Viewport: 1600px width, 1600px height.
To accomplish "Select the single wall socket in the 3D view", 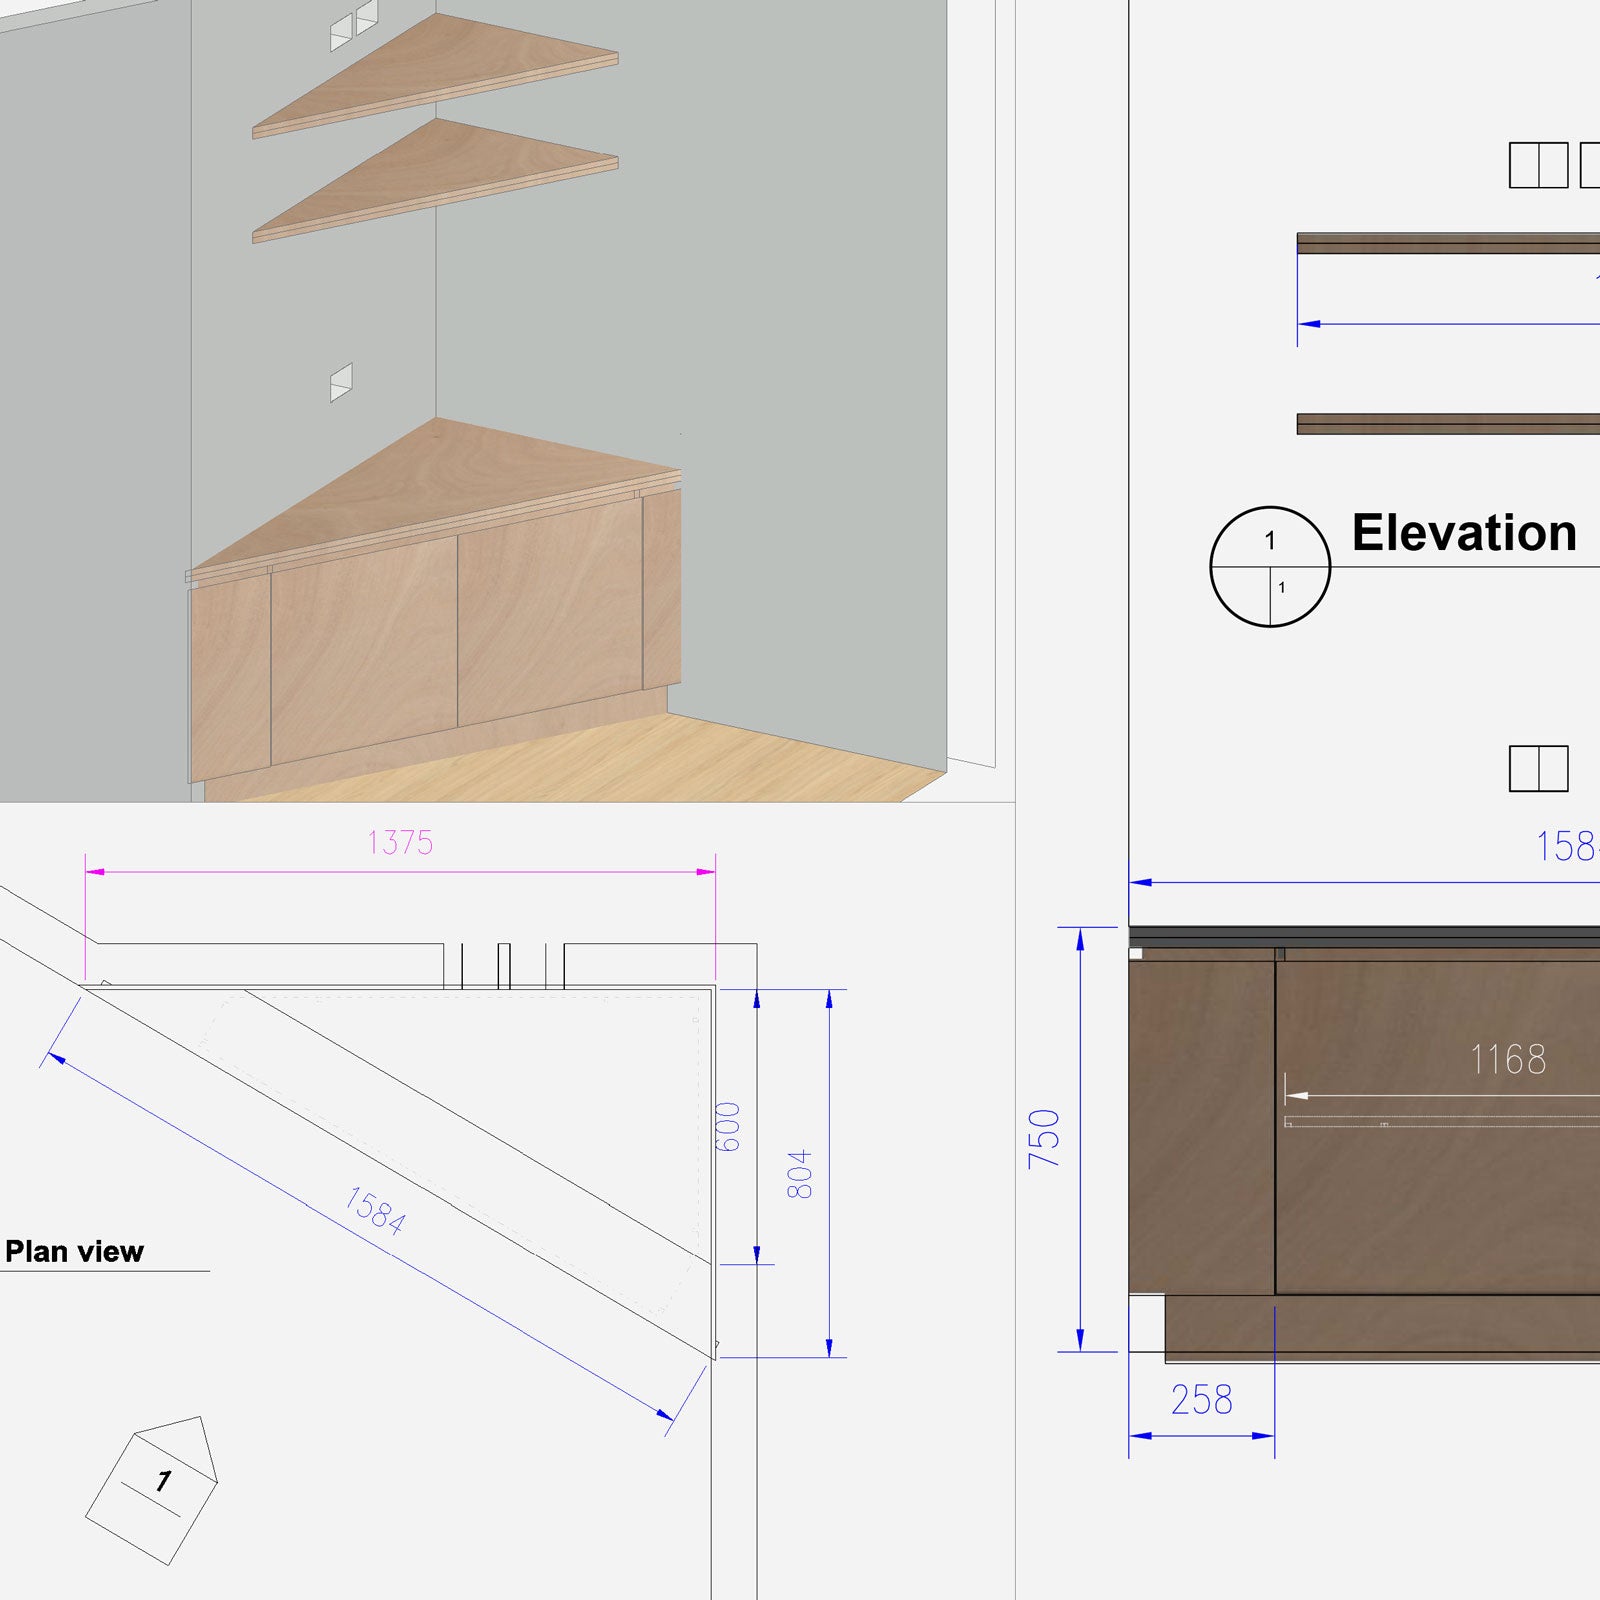I will pyautogui.click(x=341, y=382).
